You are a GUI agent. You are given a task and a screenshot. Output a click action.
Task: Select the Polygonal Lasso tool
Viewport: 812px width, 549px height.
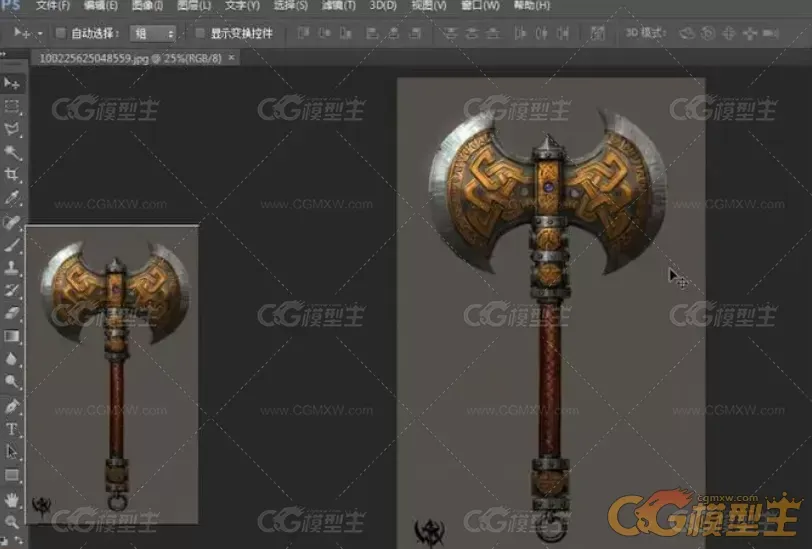coord(11,129)
